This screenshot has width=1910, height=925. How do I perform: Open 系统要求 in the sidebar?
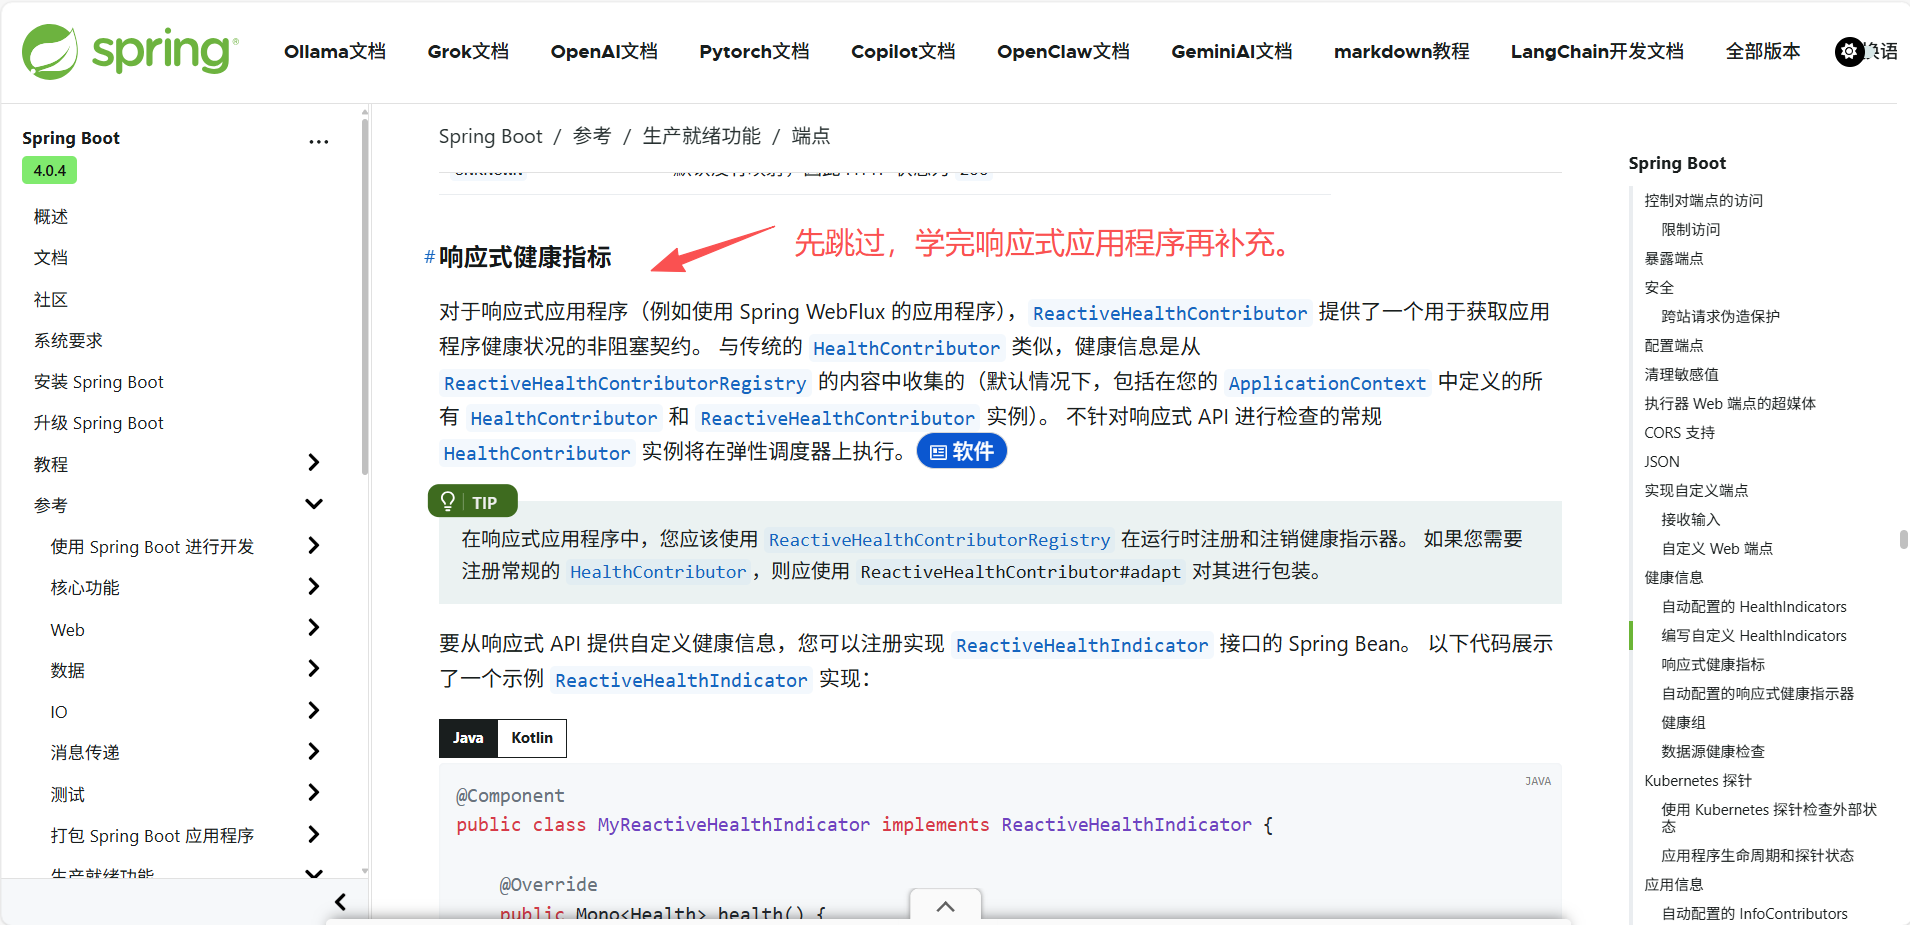pyautogui.click(x=68, y=341)
